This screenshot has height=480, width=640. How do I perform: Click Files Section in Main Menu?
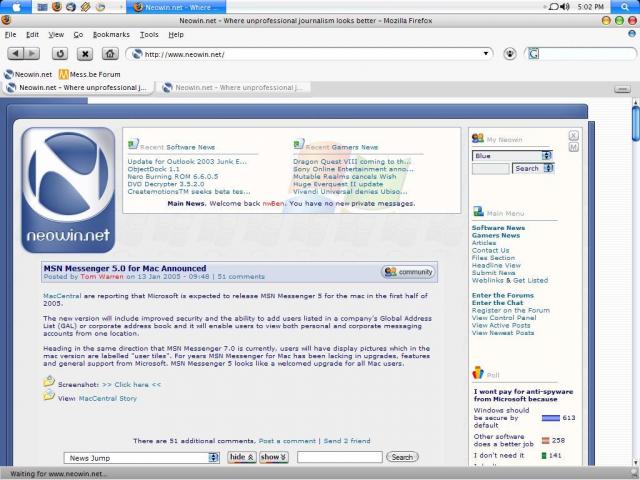pos(493,258)
